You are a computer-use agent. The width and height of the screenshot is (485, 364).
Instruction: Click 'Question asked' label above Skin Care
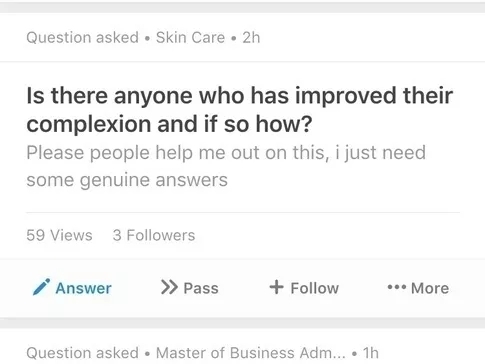click(82, 37)
